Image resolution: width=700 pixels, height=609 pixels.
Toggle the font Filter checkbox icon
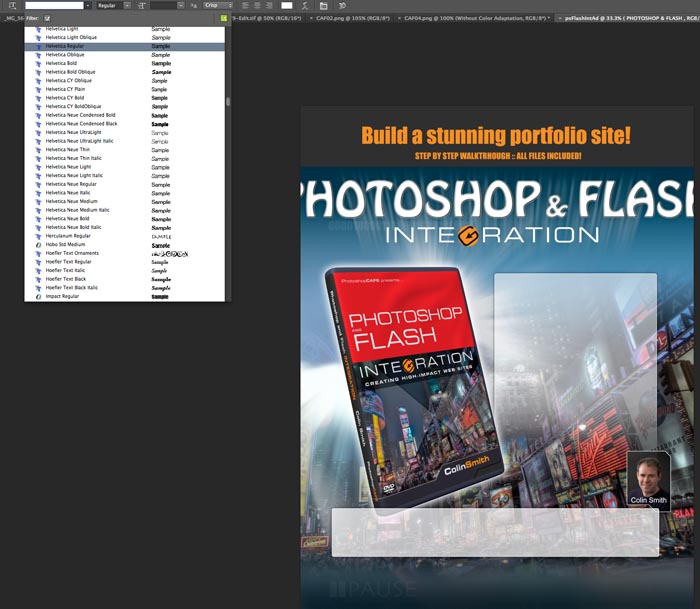(47, 18)
